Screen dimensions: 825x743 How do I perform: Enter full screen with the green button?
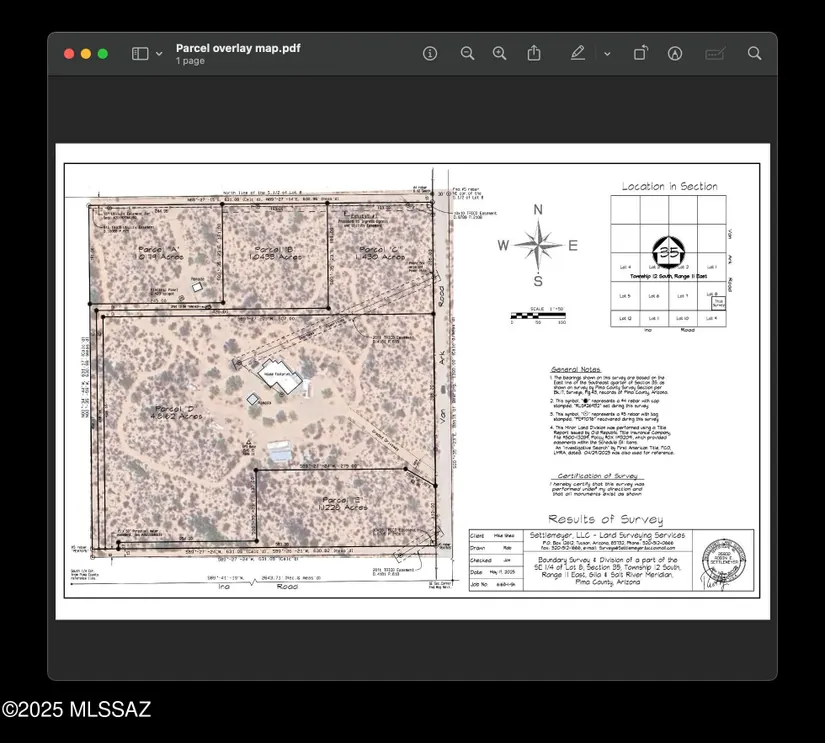(x=103, y=54)
